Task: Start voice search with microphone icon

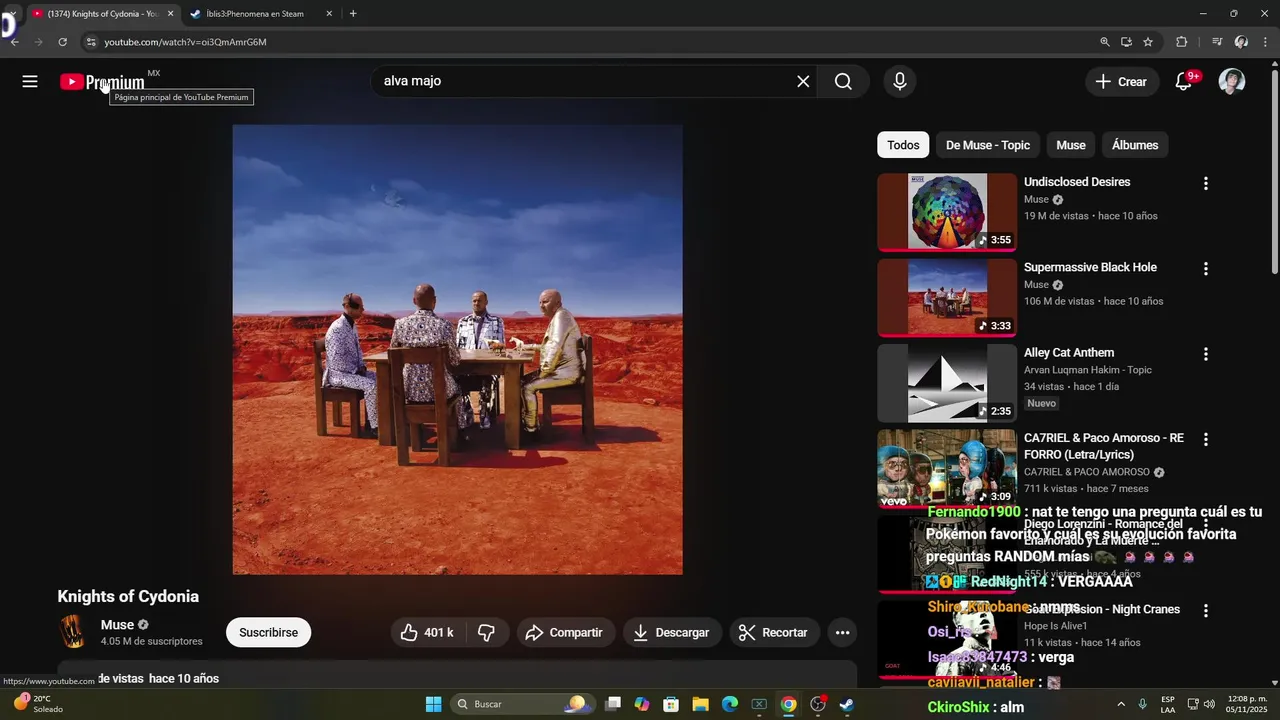Action: 900,82
